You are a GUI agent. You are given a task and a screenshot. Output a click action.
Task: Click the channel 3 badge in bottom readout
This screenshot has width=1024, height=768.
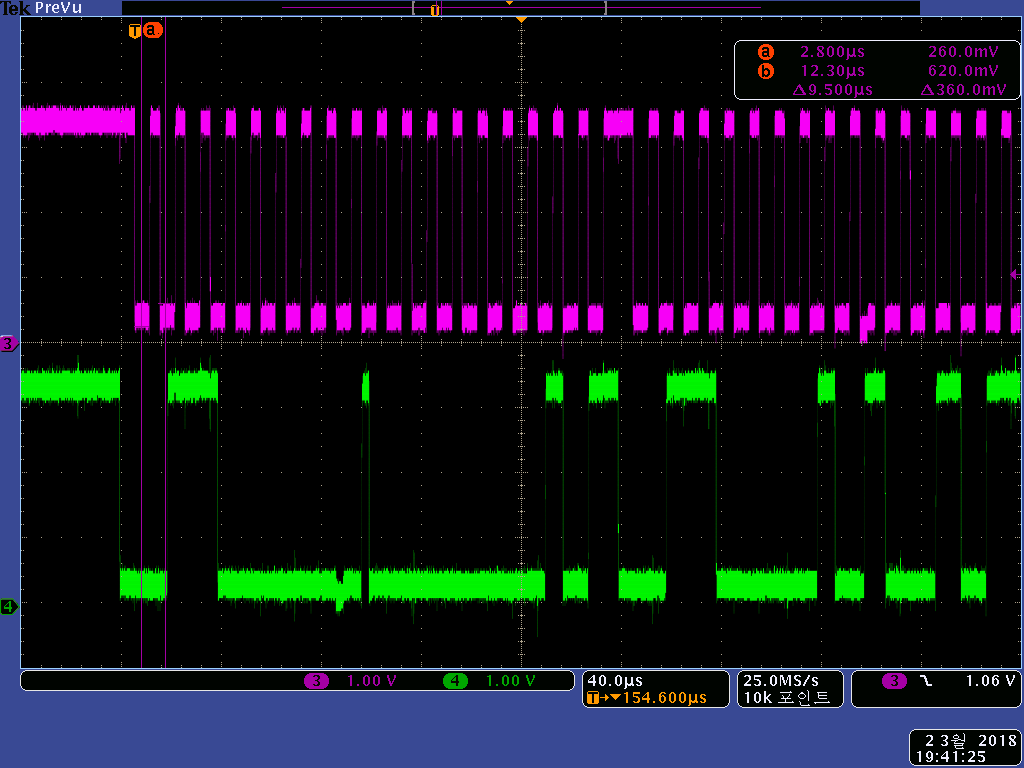317,681
